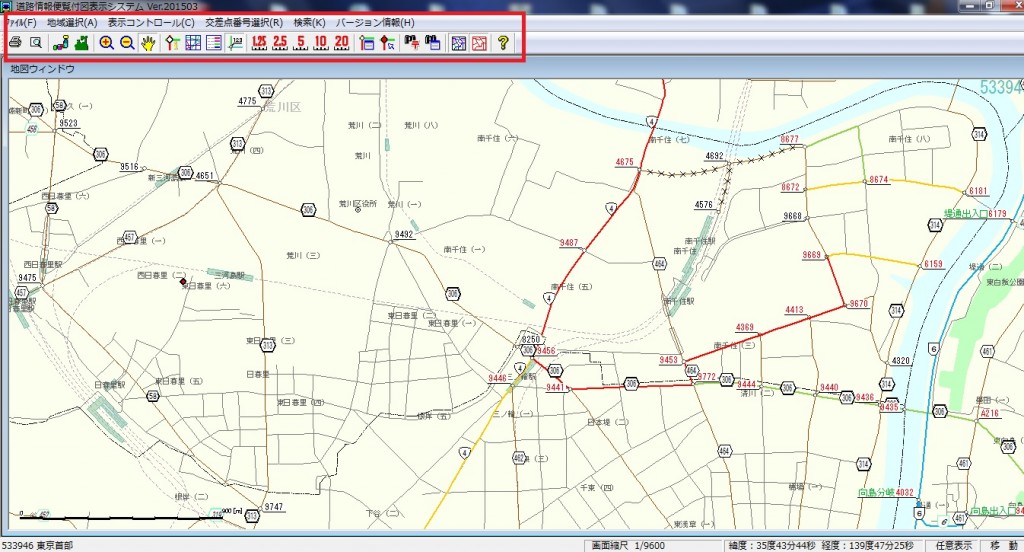Click intersection number 9747 on the map

(x=274, y=507)
